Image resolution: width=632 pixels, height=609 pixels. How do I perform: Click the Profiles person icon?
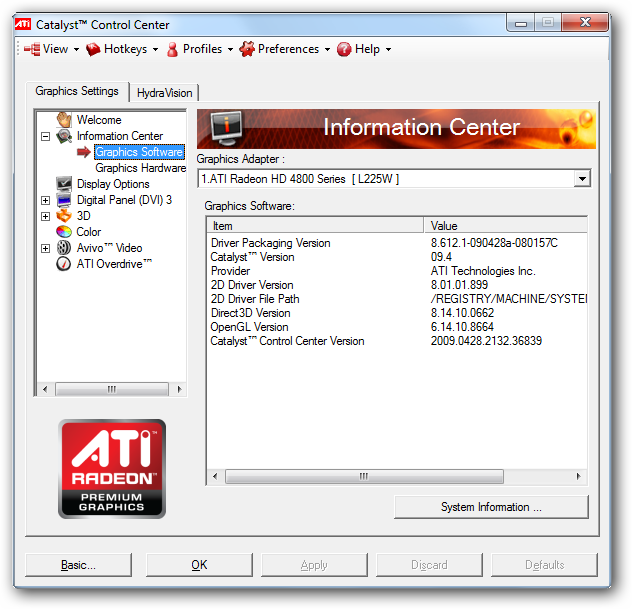(x=173, y=49)
